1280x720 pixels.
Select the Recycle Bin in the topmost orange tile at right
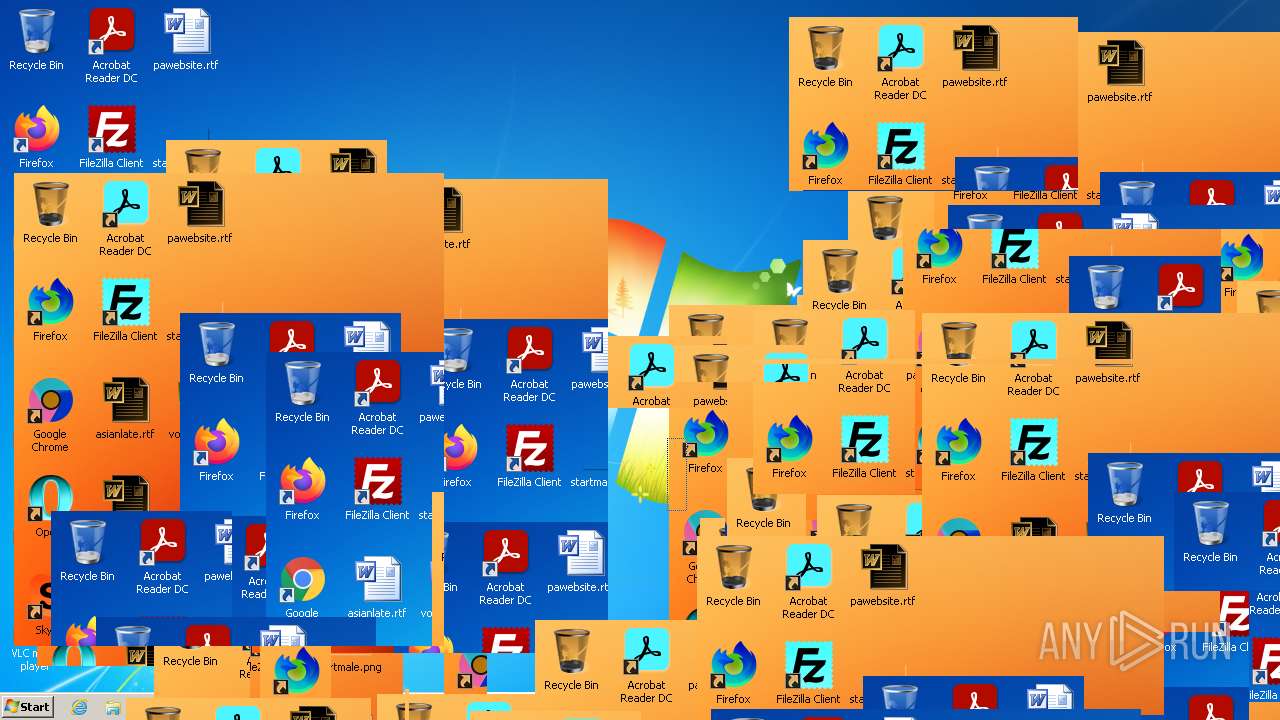click(825, 57)
